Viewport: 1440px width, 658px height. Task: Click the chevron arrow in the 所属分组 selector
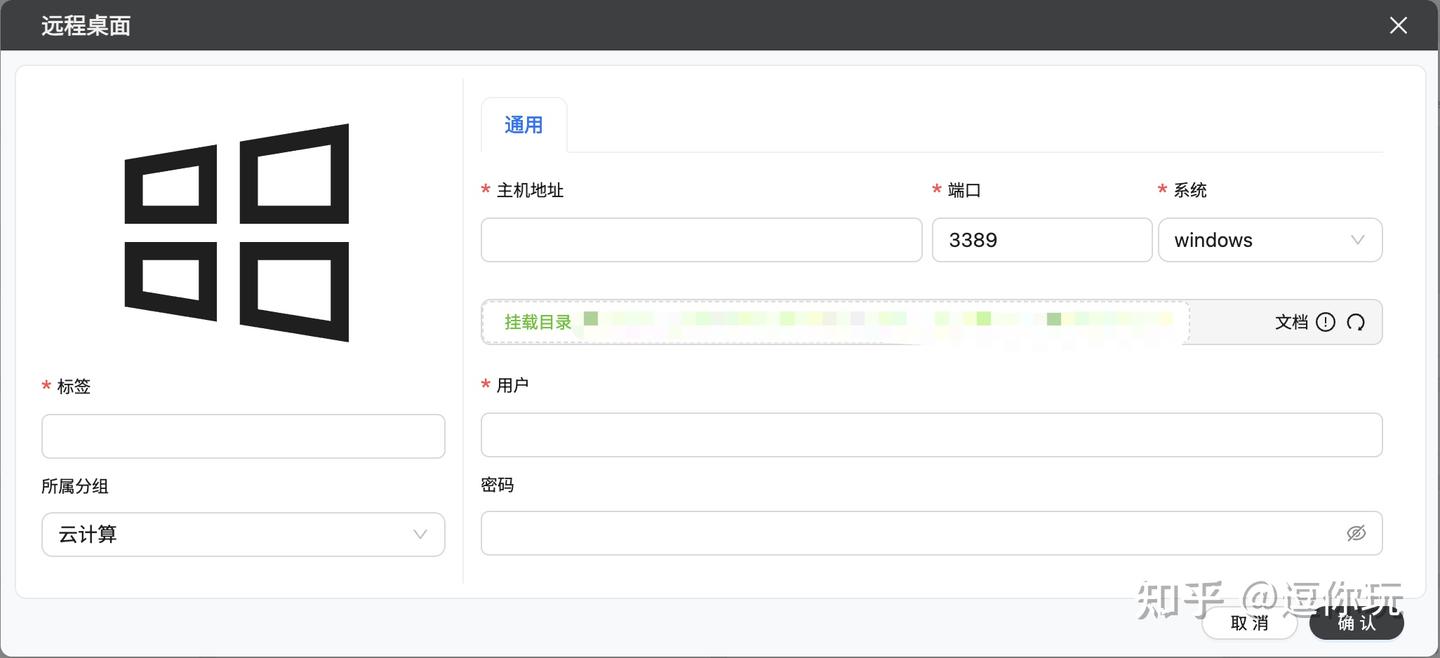420,534
